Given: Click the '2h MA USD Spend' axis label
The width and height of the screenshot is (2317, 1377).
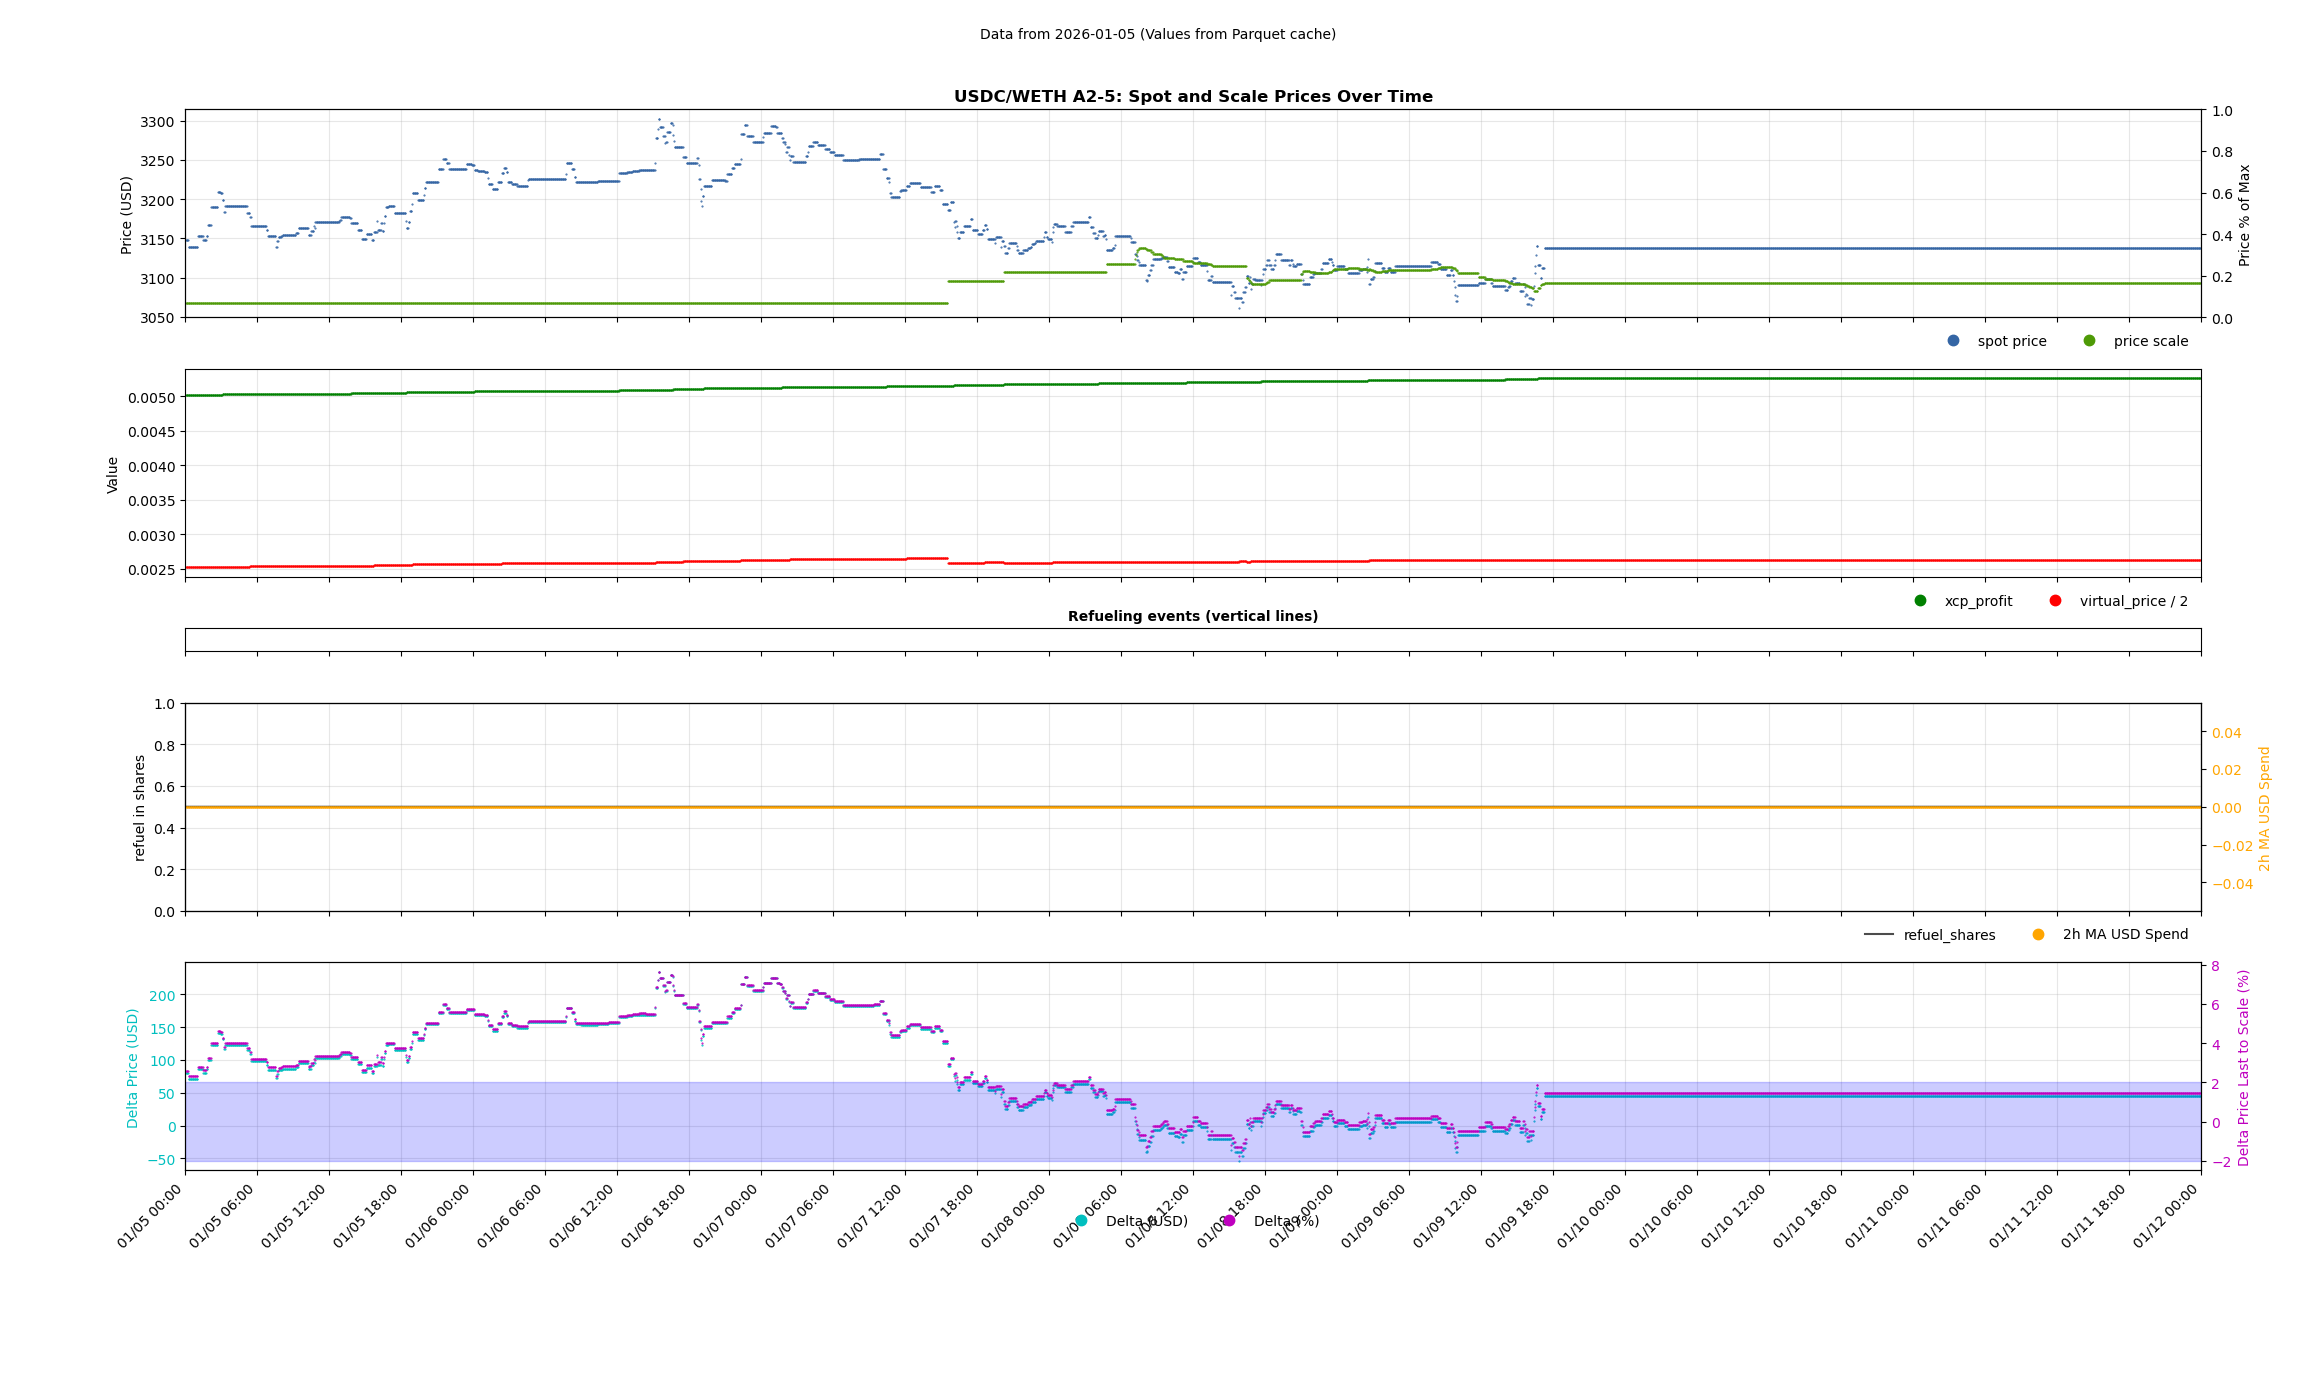Looking at the screenshot, I should pos(2265,809).
